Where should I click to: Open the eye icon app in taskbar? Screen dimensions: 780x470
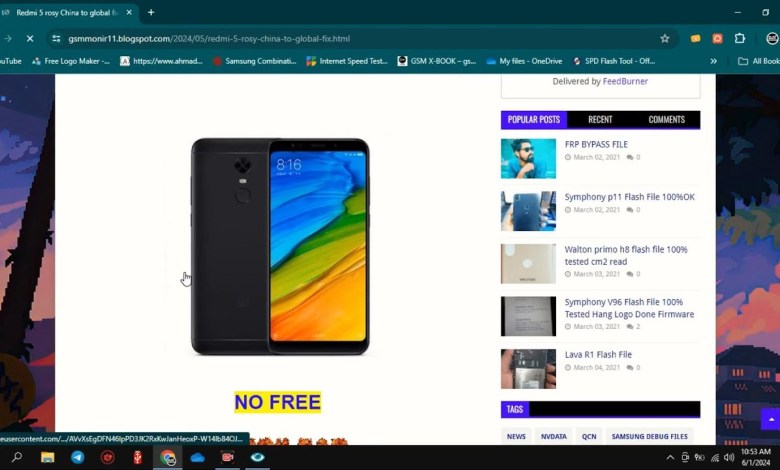257,457
